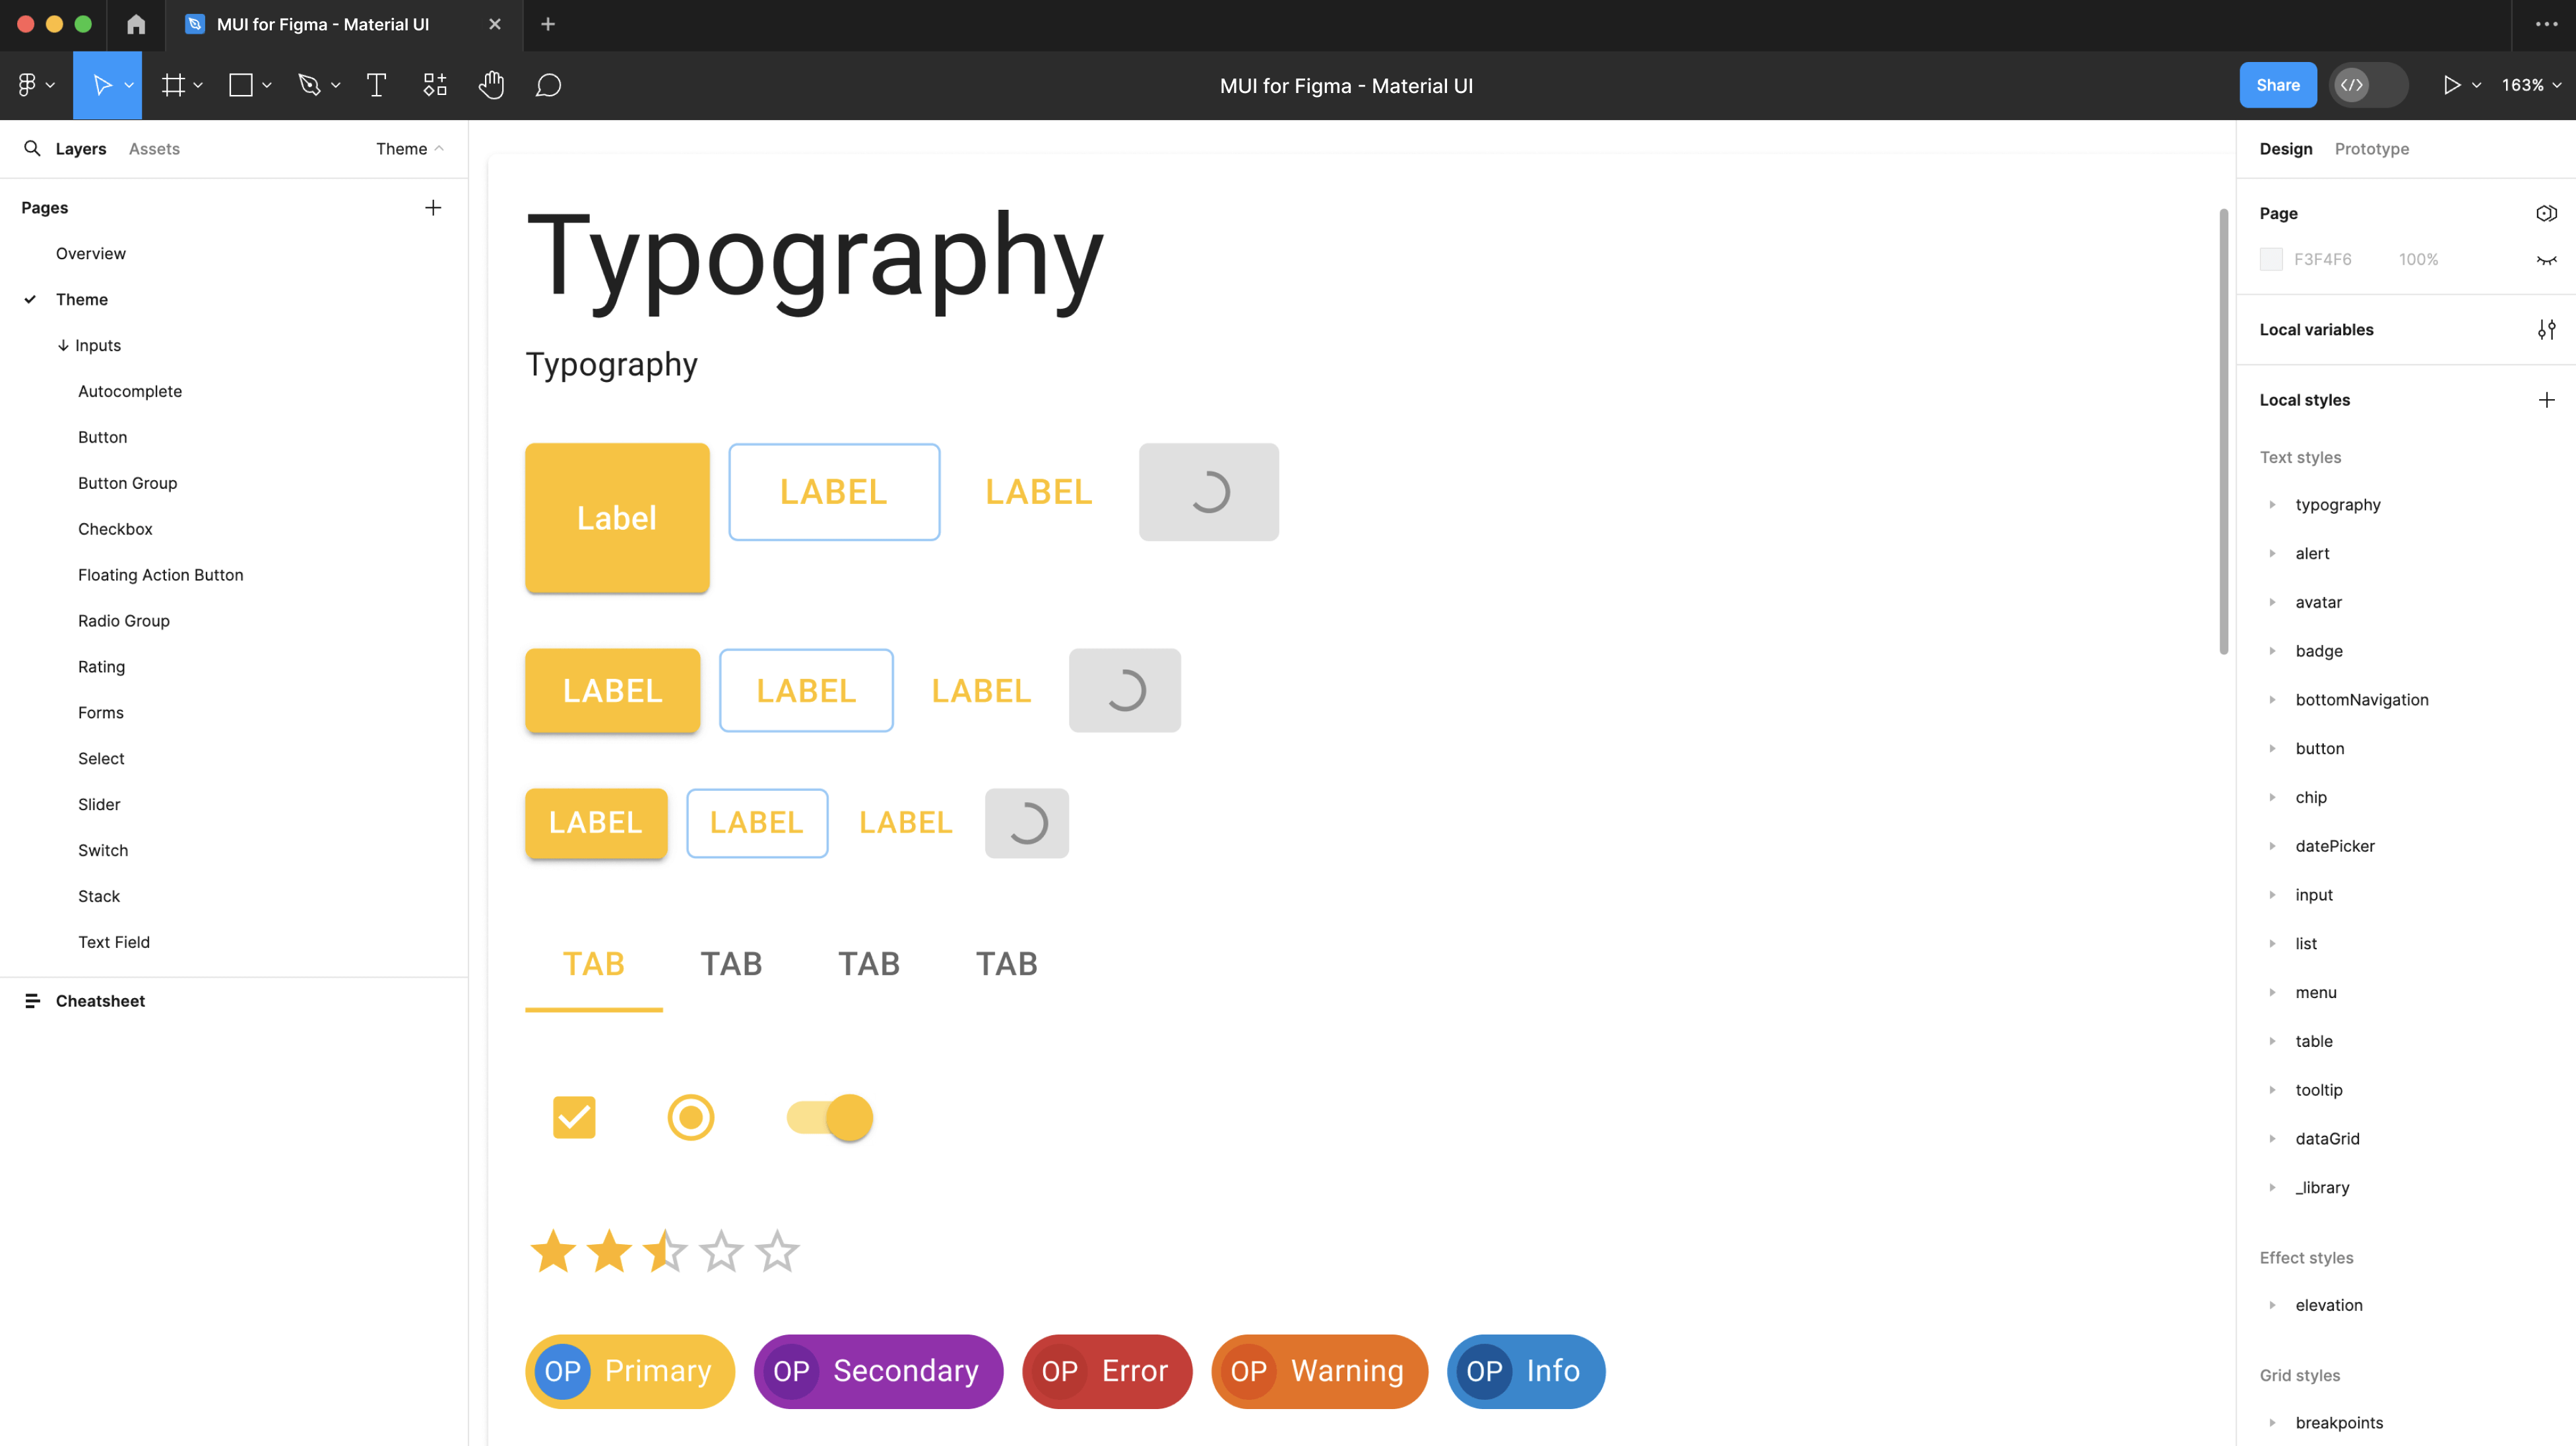The height and width of the screenshot is (1446, 2576).
Task: Select the Frame tool in the toolbar
Action: [174, 85]
